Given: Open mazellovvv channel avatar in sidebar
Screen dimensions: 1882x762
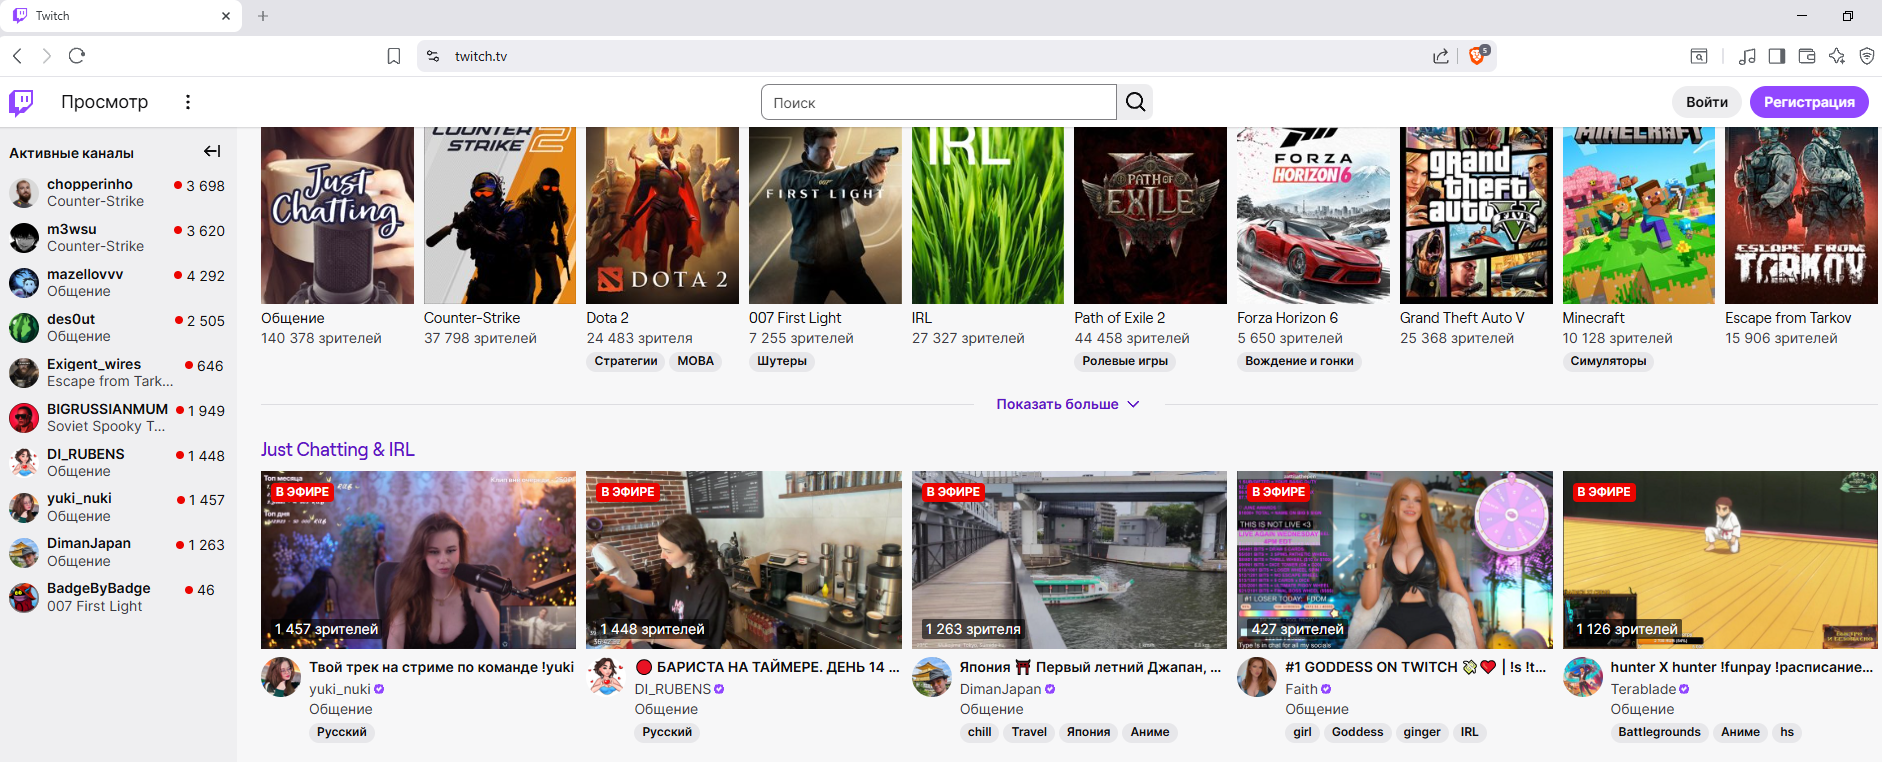Looking at the screenshot, I should [24, 282].
